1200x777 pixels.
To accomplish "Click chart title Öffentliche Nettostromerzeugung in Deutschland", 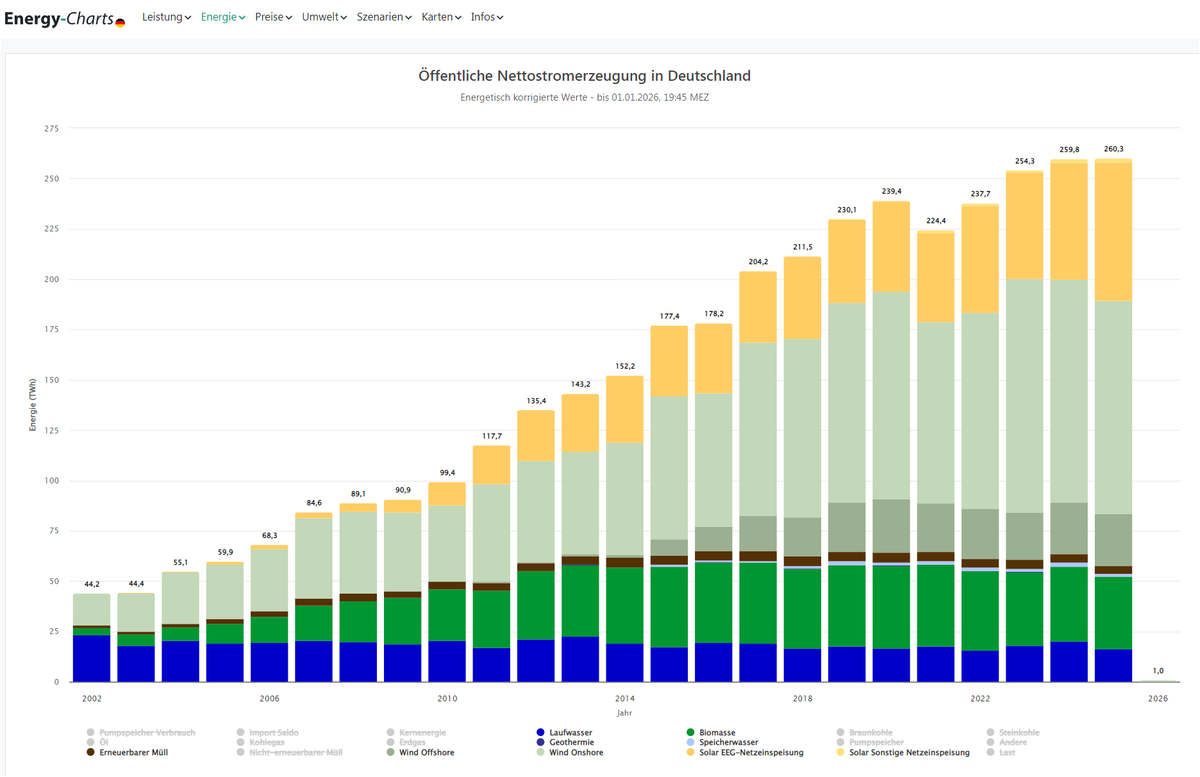I will click(585, 76).
